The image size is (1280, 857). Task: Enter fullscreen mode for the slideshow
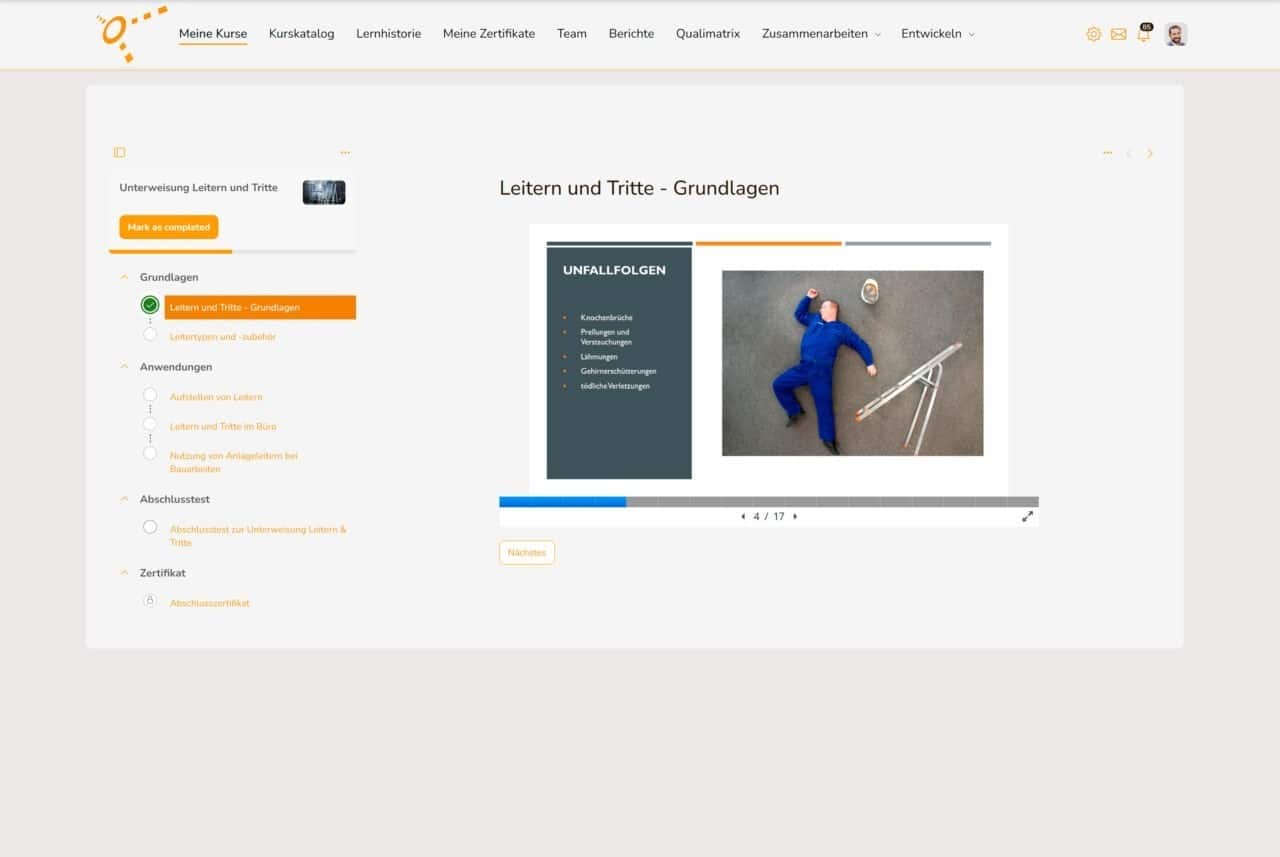[1027, 517]
